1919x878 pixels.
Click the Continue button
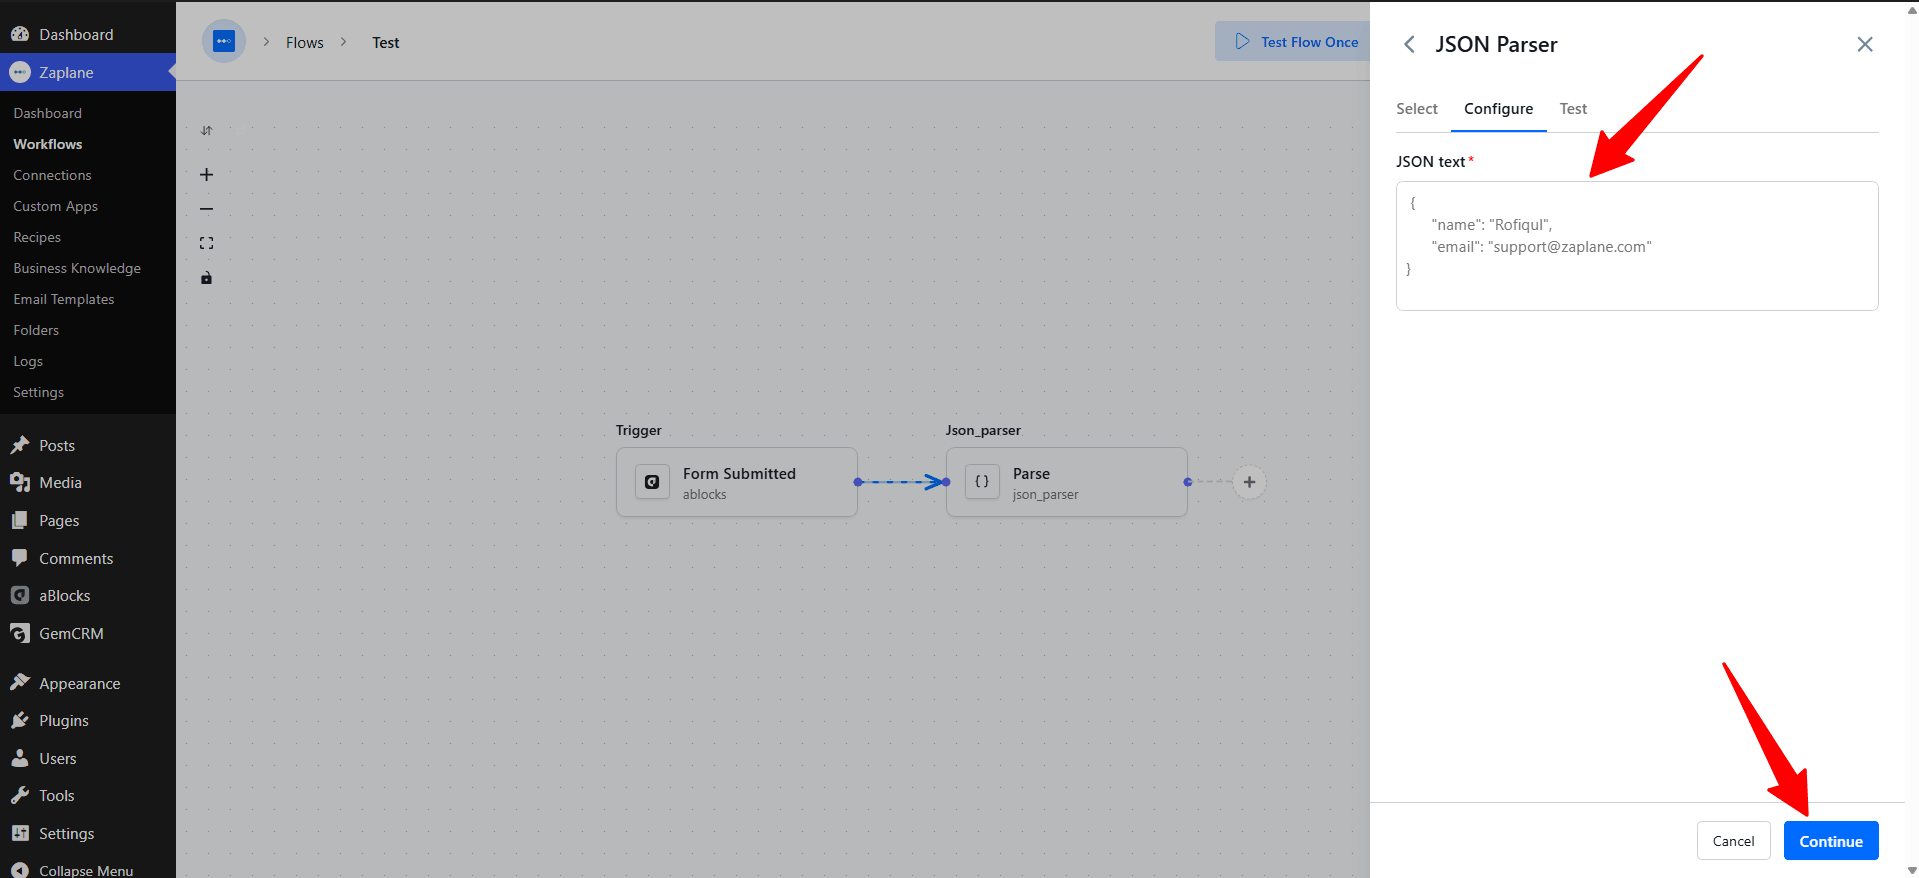point(1831,841)
